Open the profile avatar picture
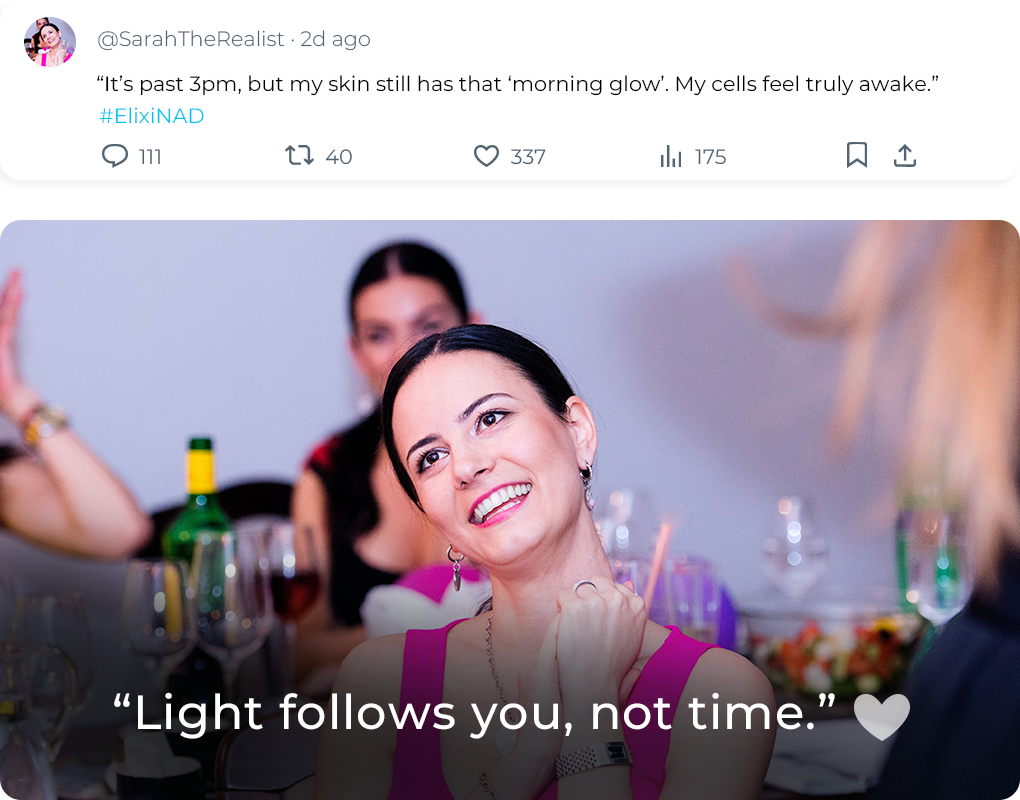The width and height of the screenshot is (1020, 800). [x=50, y=42]
